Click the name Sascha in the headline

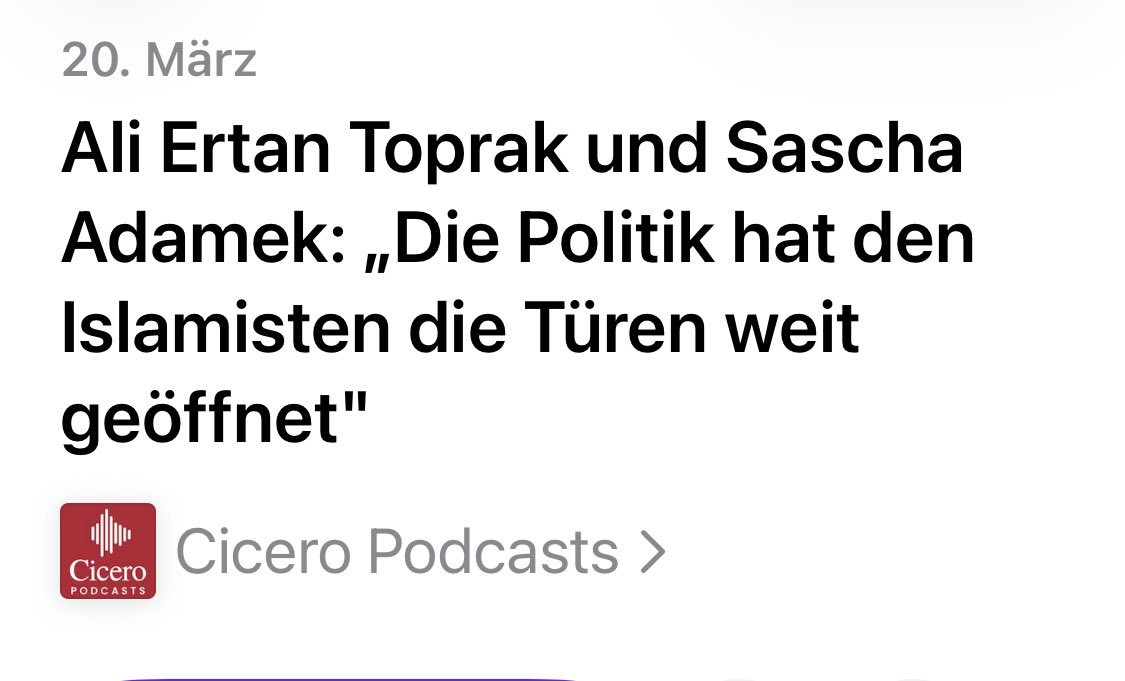coord(844,149)
